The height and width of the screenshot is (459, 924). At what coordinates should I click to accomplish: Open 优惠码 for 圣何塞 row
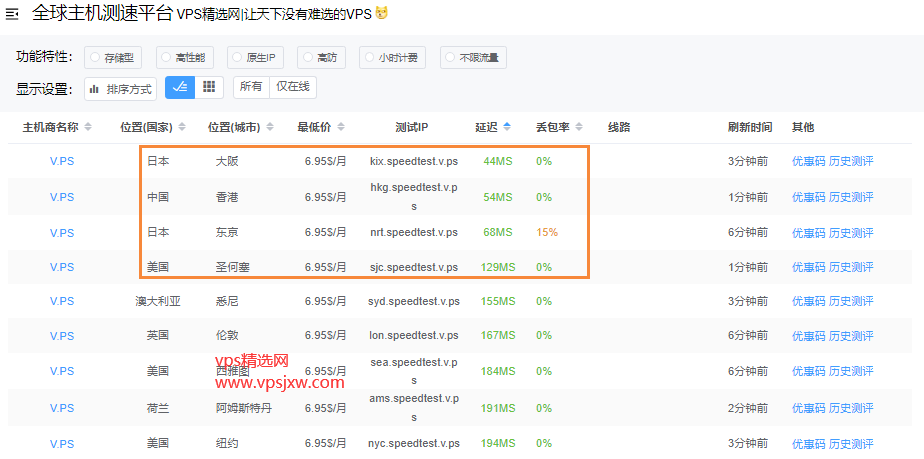tap(808, 267)
